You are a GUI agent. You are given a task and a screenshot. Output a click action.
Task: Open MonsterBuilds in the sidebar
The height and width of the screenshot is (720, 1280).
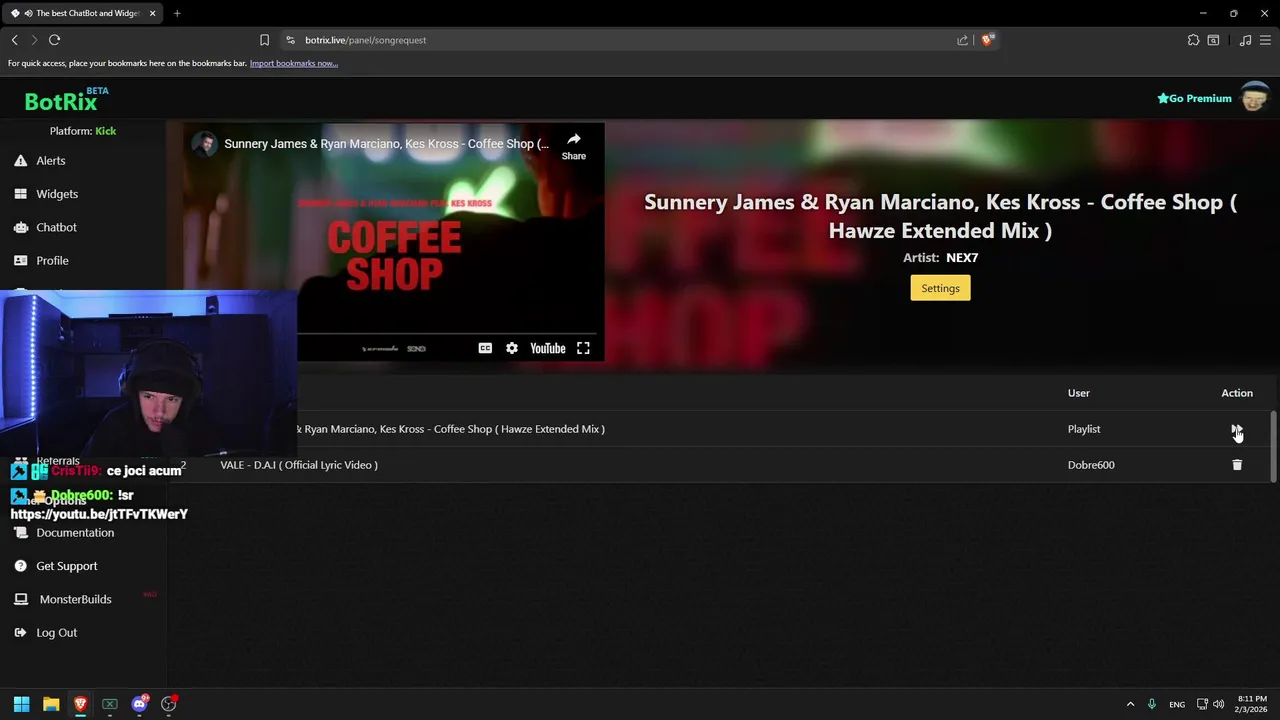coord(75,599)
